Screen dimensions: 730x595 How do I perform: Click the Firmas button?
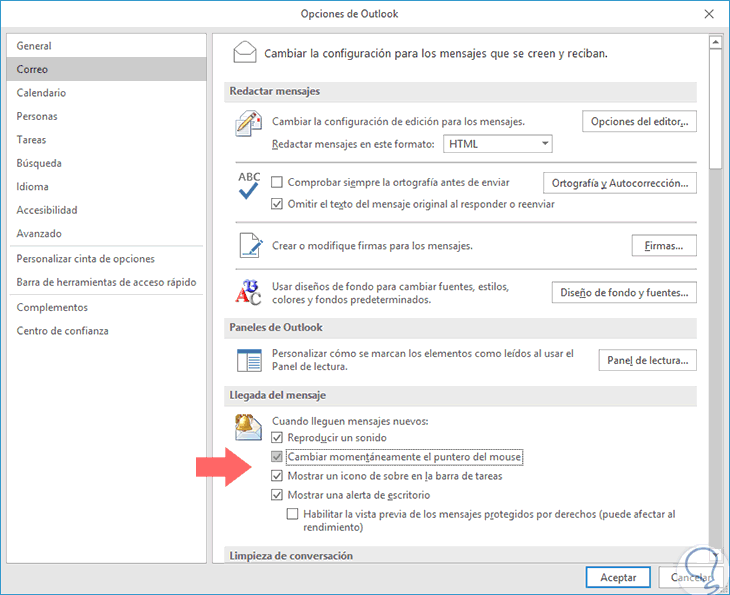pyautogui.click(x=664, y=245)
